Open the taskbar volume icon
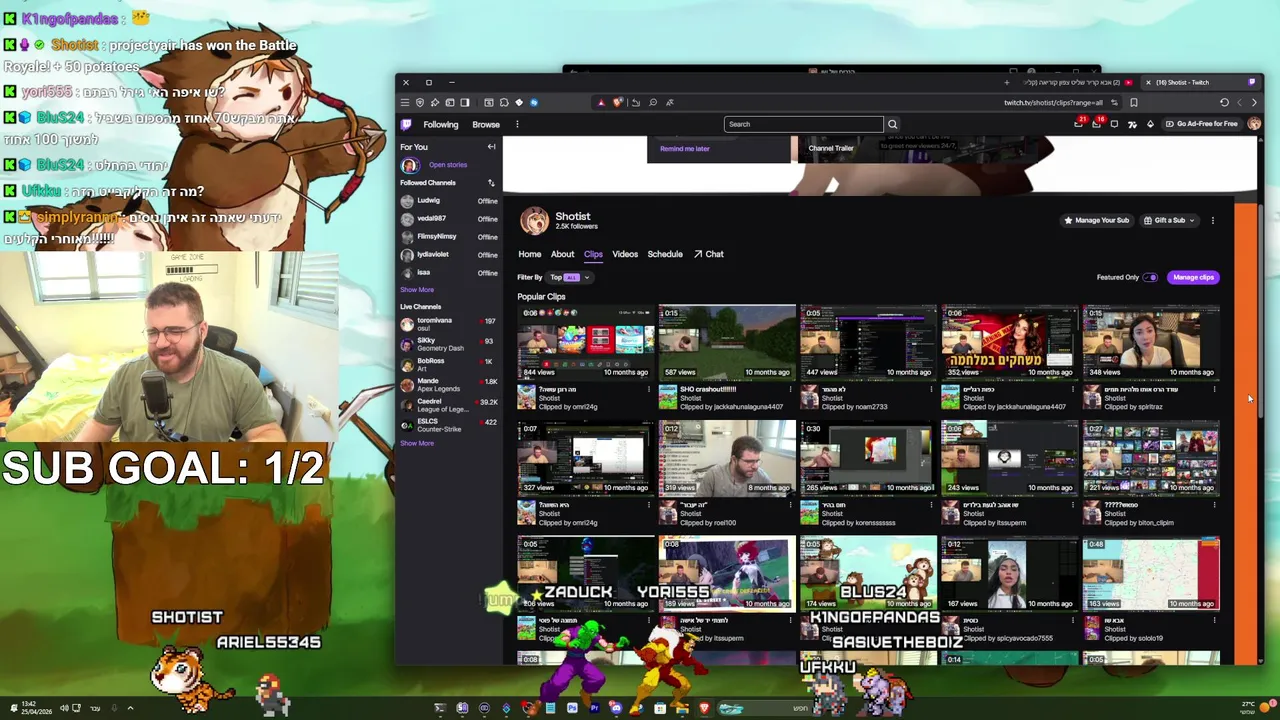Image resolution: width=1280 pixels, height=720 pixels. pos(64,708)
